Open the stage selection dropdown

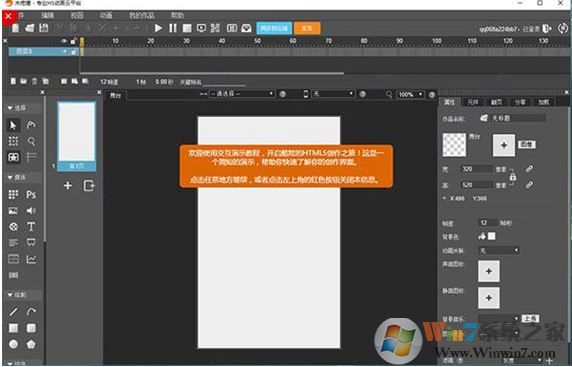pos(241,94)
